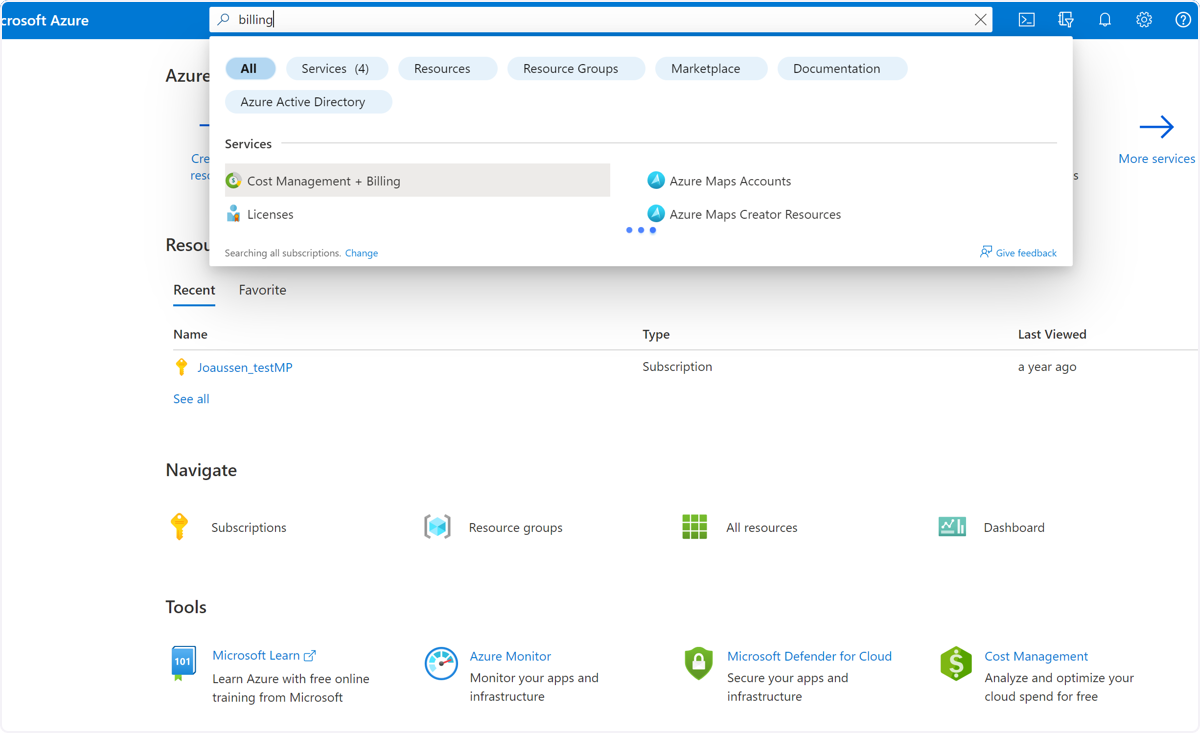Screen dimensions: 1200x733
Task: Click the More services link
Action: (x=1156, y=158)
